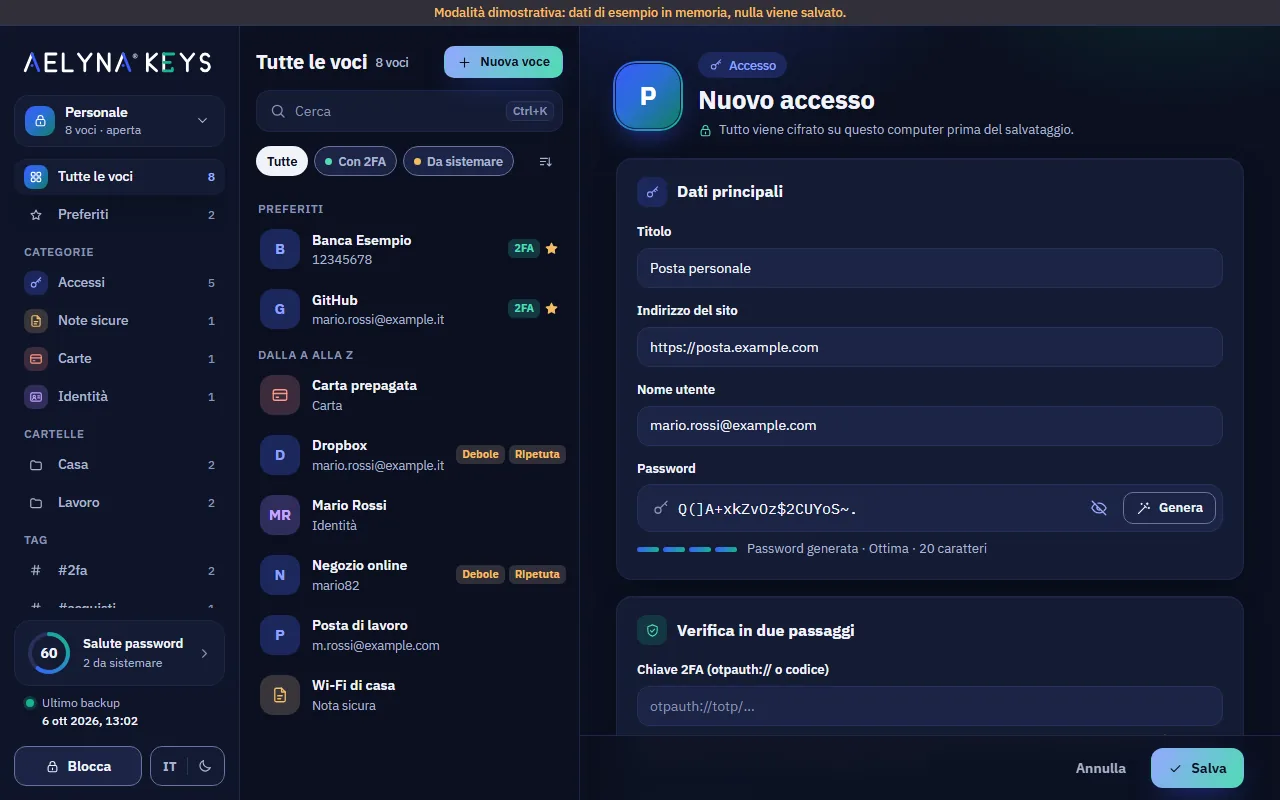Click the Banca Esempio favorite star
The height and width of the screenshot is (800, 1280).
pyautogui.click(x=551, y=248)
